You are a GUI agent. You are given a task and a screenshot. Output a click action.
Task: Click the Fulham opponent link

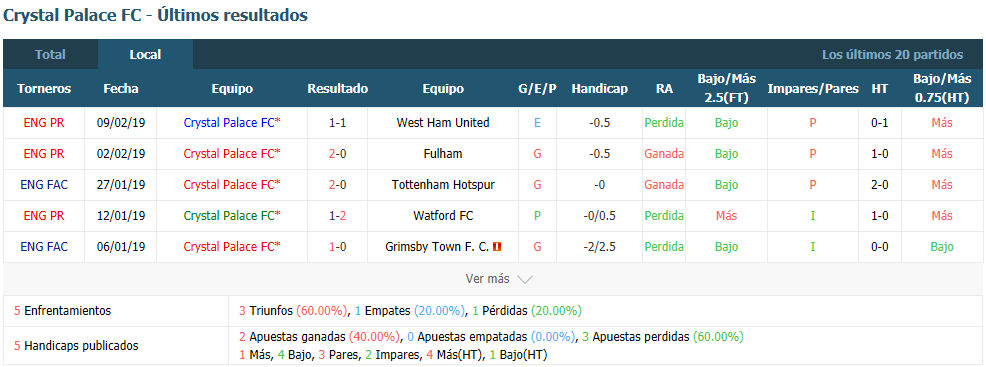coord(443,153)
